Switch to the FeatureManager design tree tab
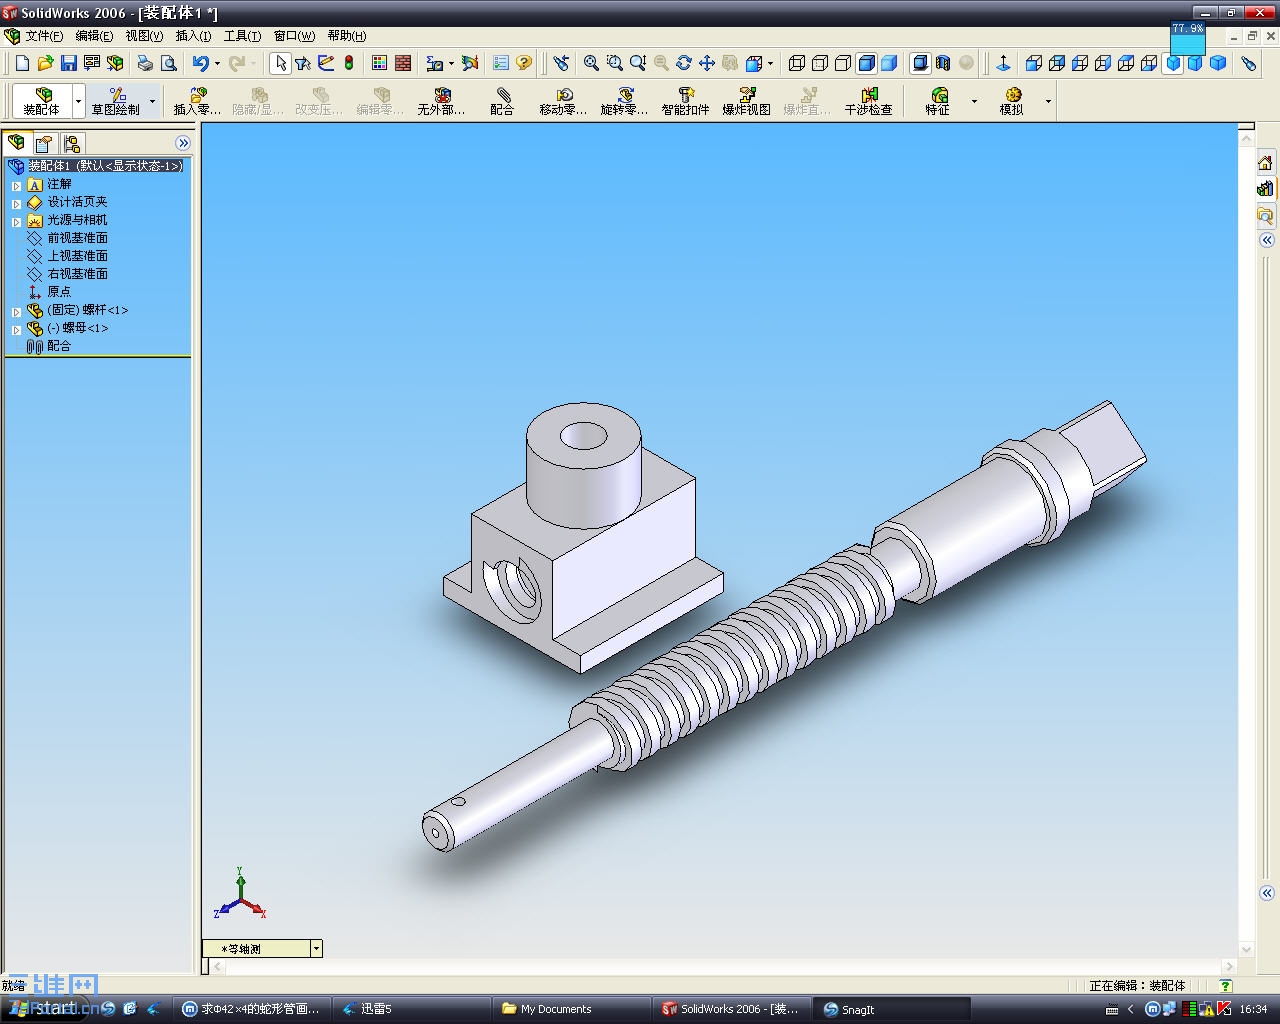 (16, 143)
